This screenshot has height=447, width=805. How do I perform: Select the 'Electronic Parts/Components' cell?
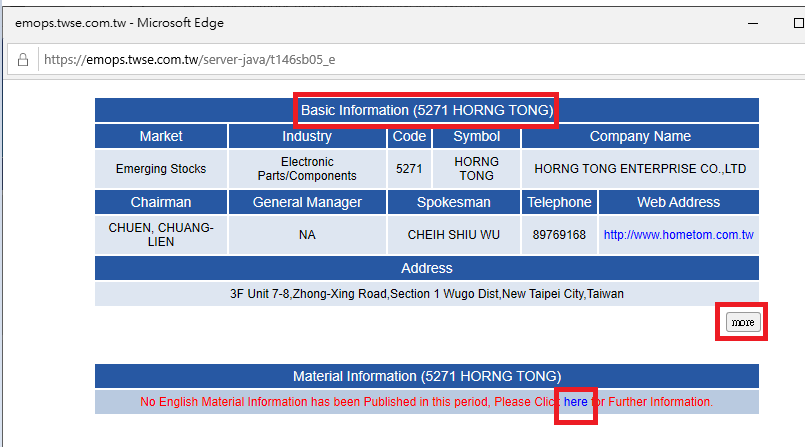tap(307, 169)
